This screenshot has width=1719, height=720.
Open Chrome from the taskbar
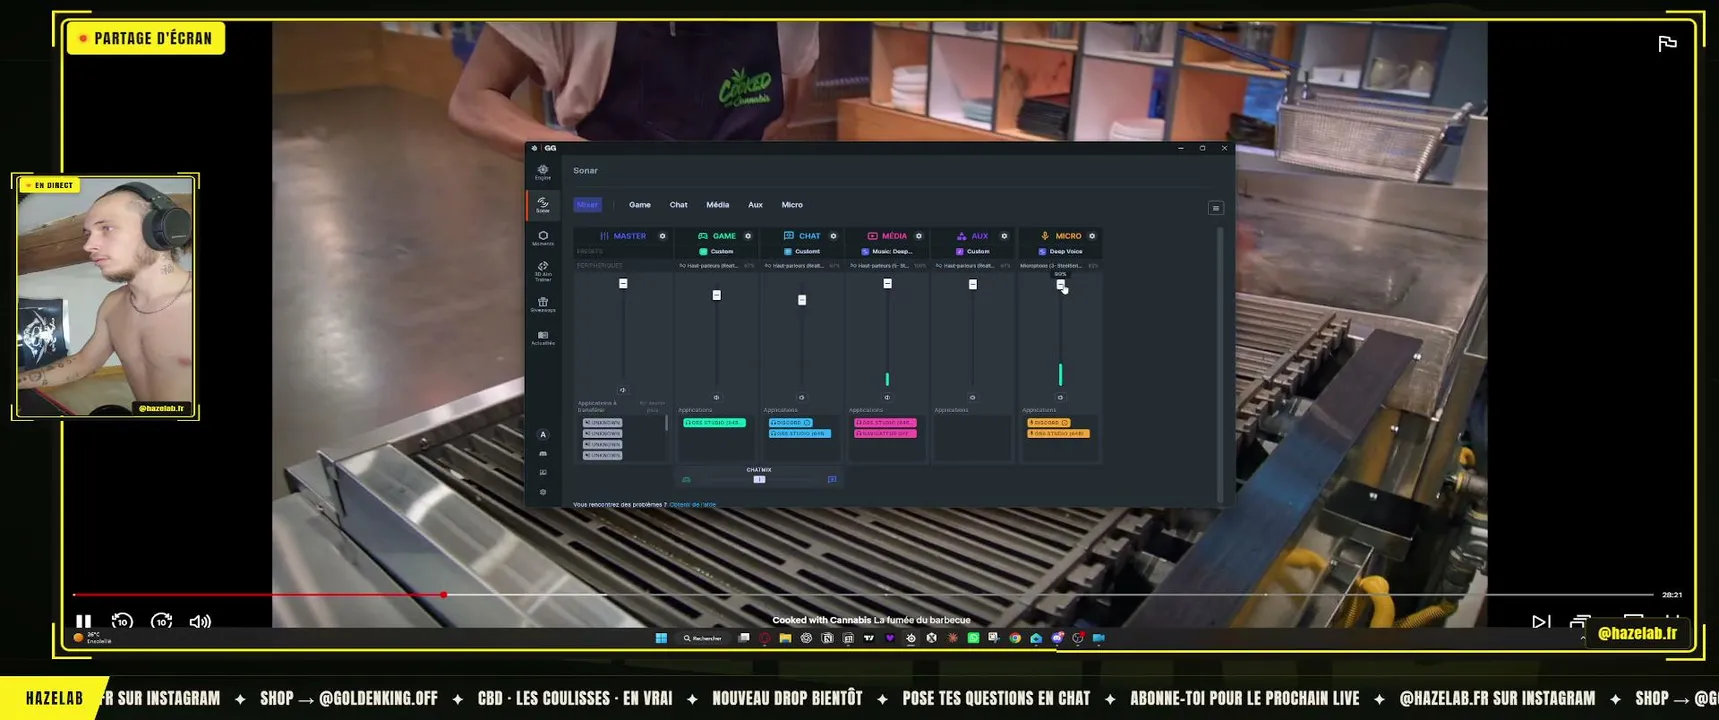(1015, 638)
